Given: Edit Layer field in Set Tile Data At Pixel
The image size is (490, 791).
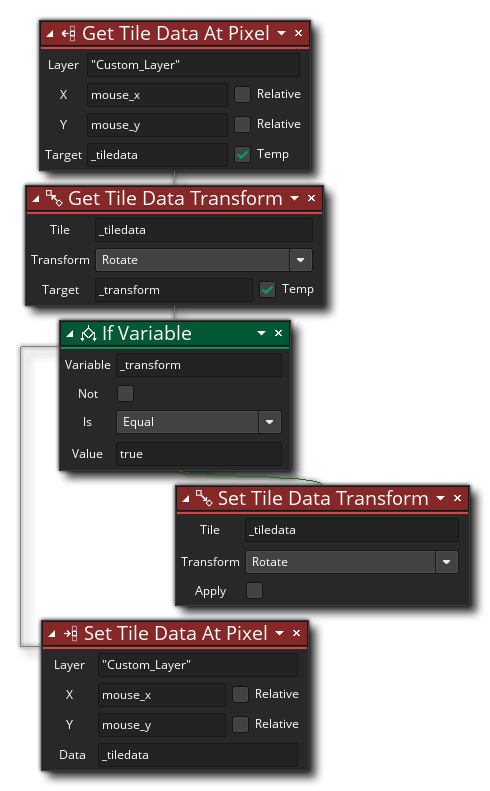Looking at the screenshot, I should click(198, 665).
